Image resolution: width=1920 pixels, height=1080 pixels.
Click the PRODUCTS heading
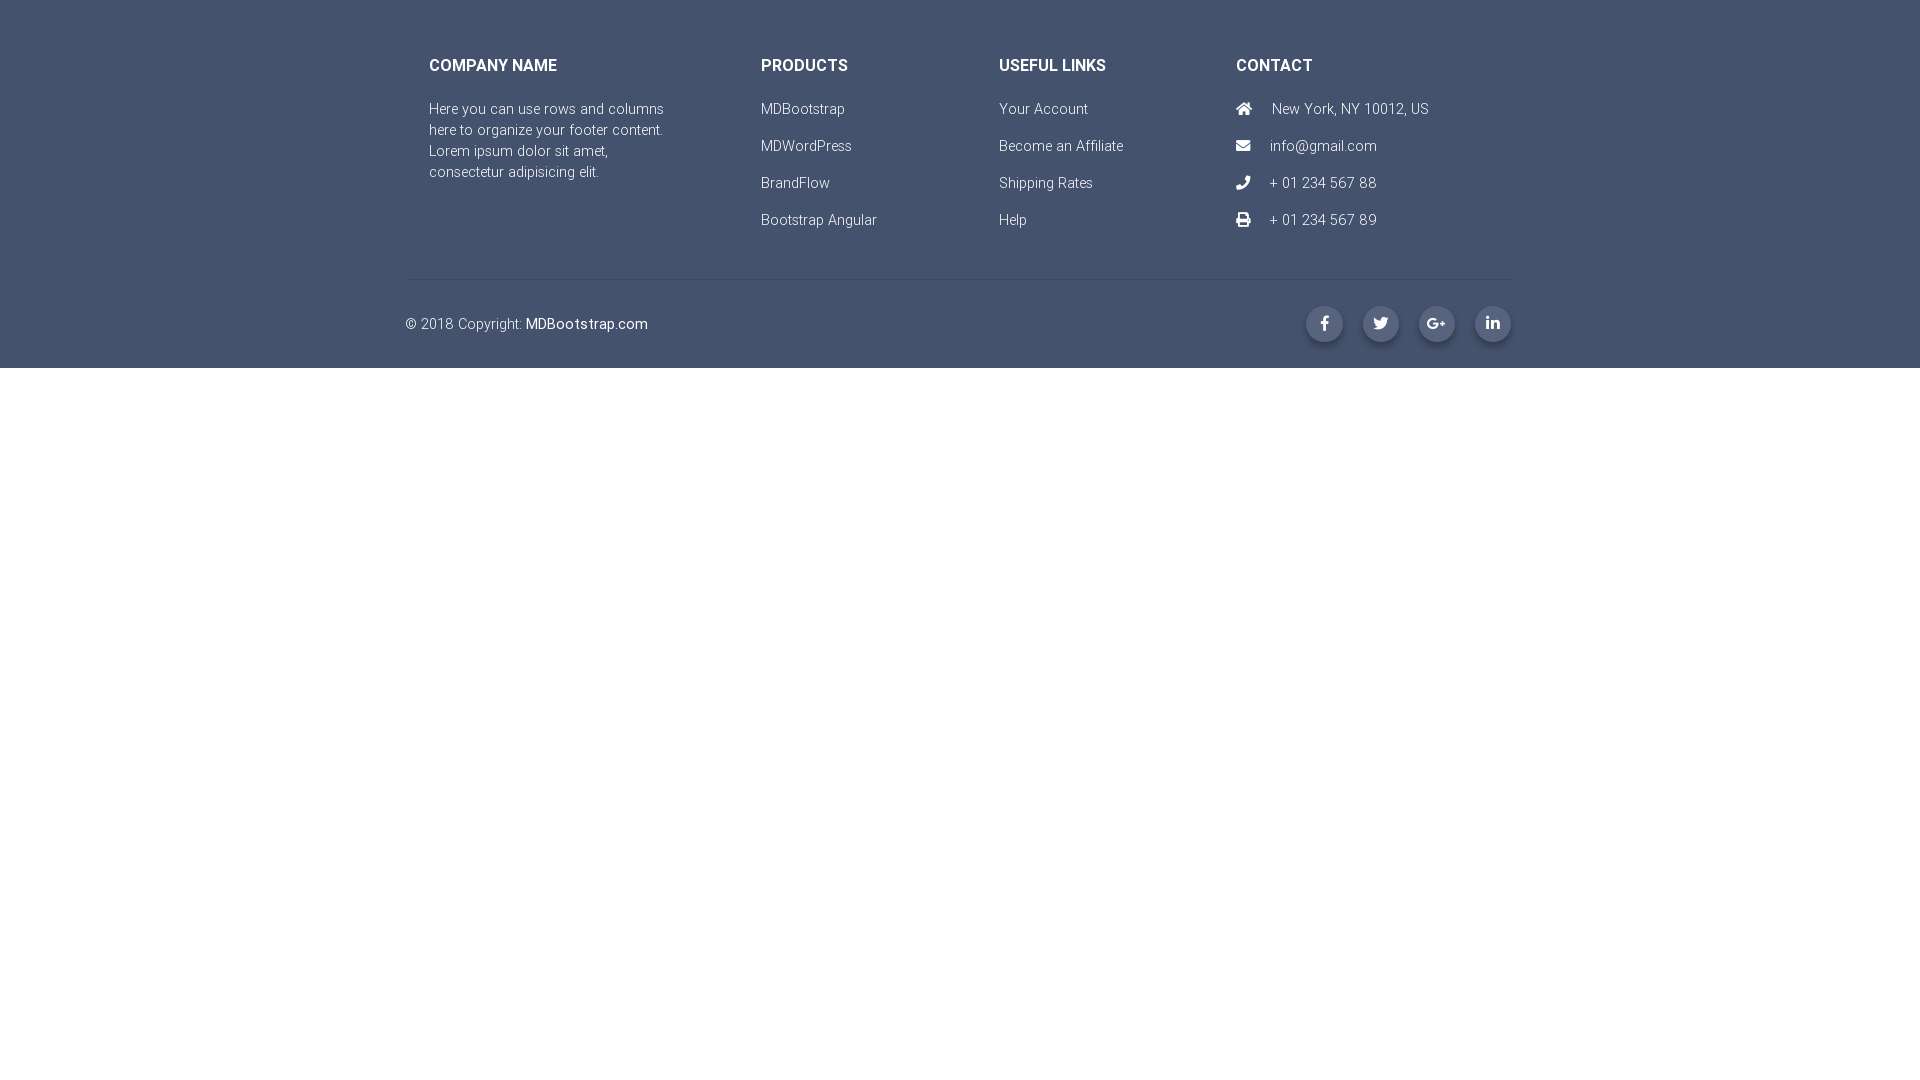(804, 66)
